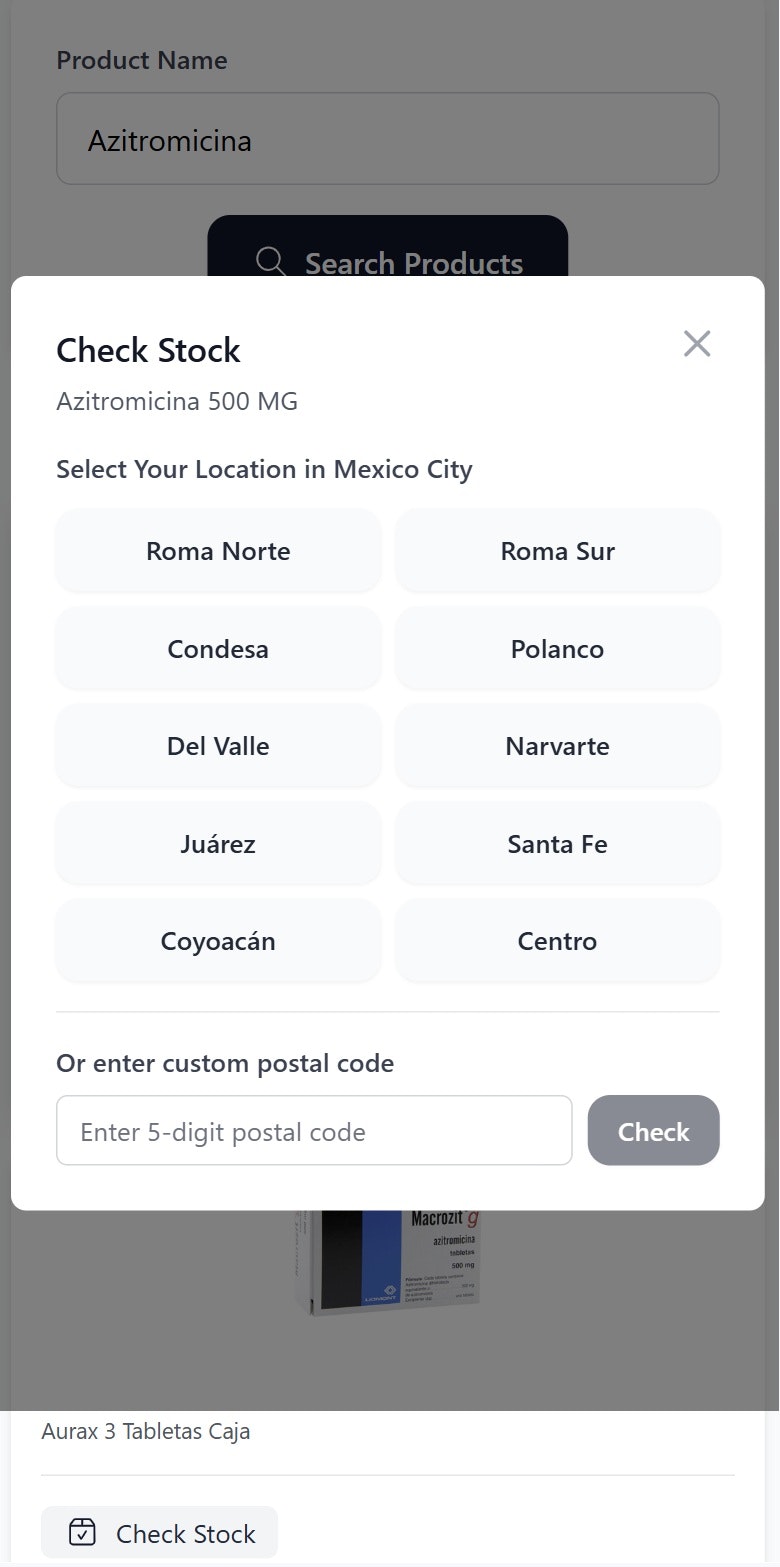Image resolution: width=780 pixels, height=1567 pixels.
Task: Select the Centro location
Action: [557, 941]
